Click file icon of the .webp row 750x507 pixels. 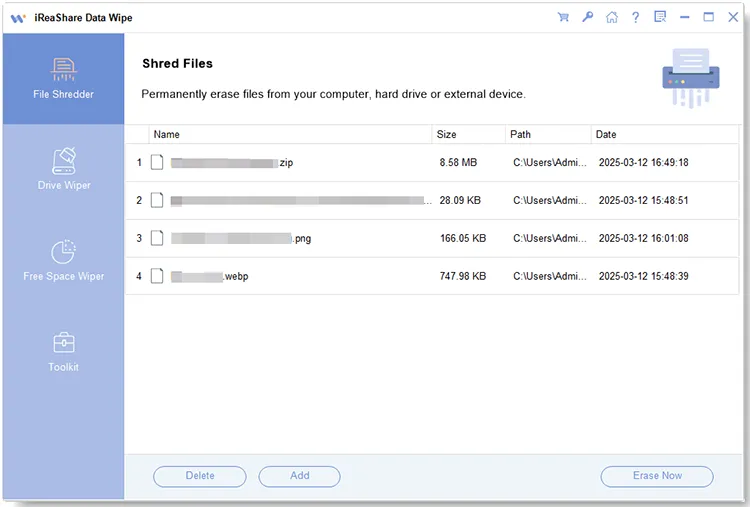[157, 276]
